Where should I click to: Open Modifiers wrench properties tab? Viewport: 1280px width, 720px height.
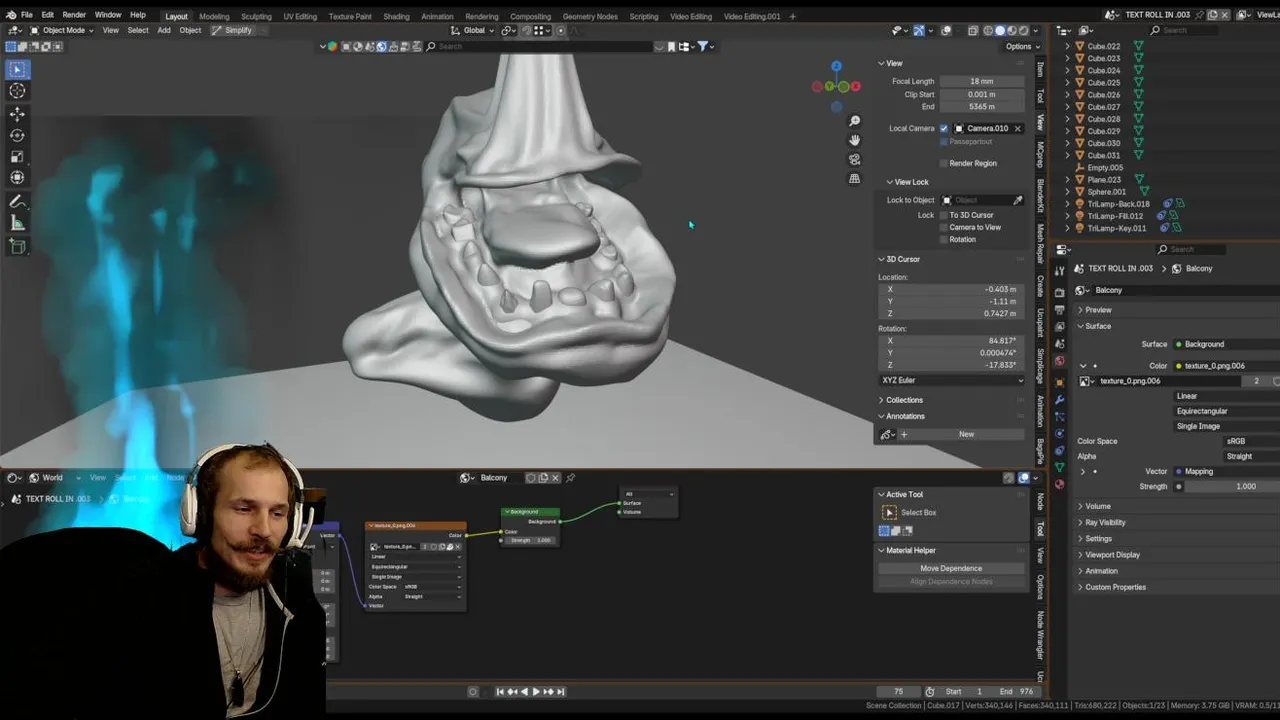1060,400
